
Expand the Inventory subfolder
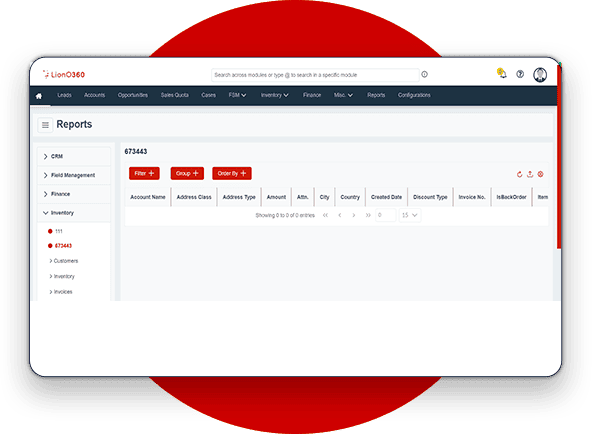click(x=62, y=276)
